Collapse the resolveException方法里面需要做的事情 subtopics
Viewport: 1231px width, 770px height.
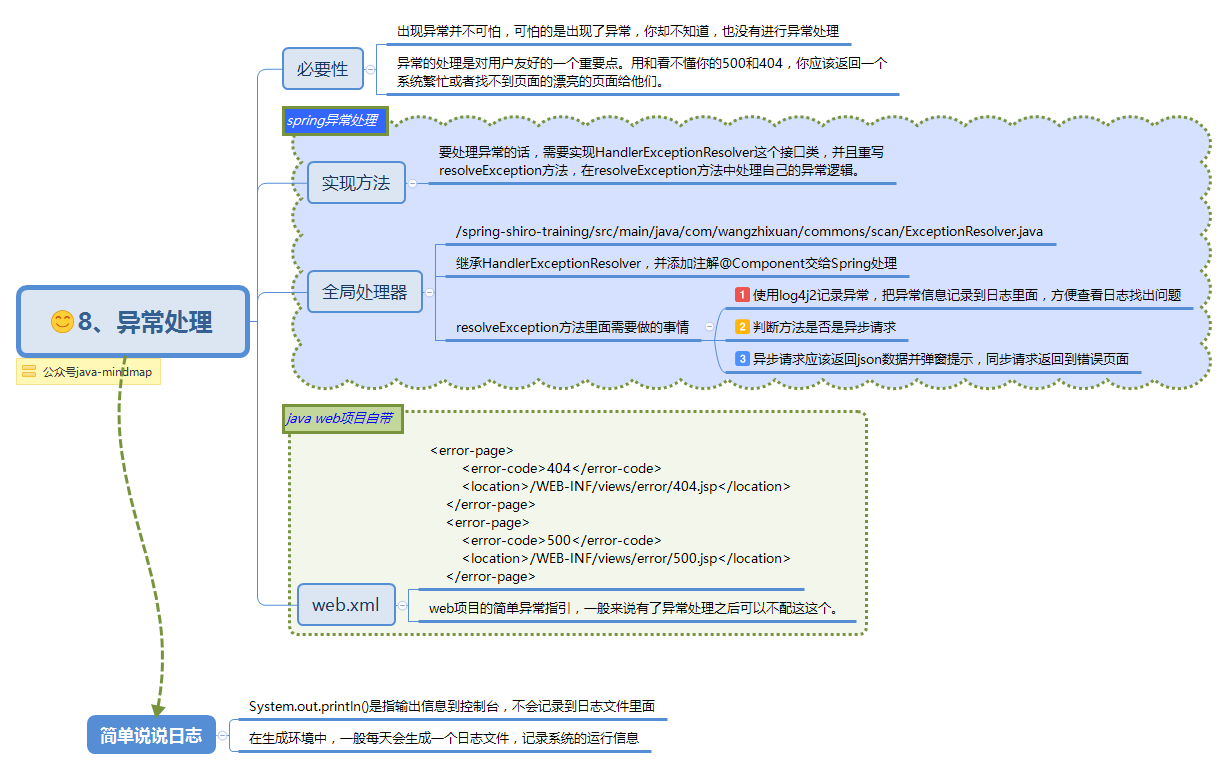[710, 326]
